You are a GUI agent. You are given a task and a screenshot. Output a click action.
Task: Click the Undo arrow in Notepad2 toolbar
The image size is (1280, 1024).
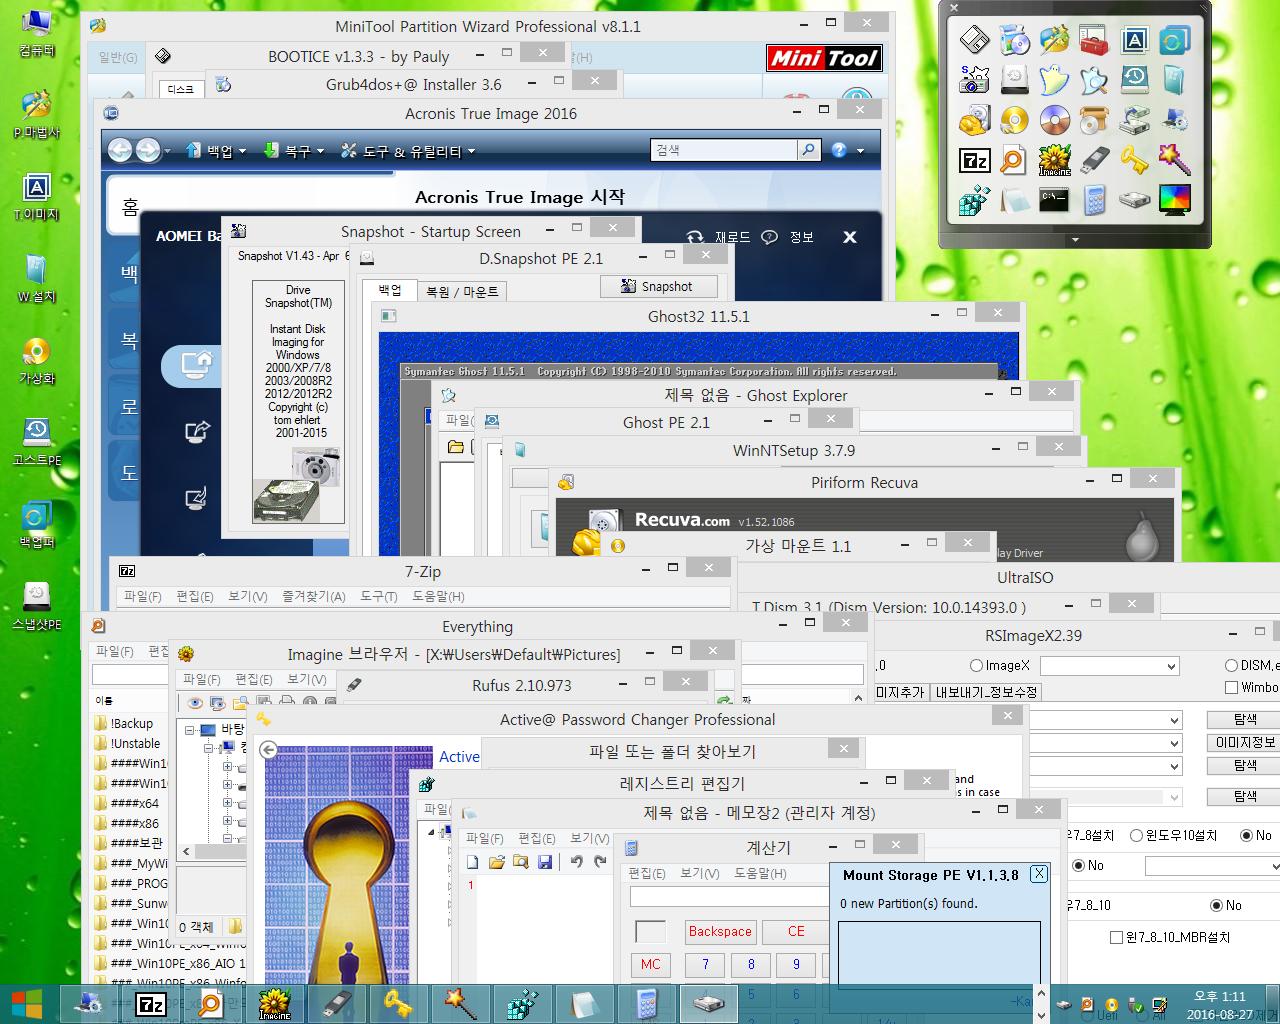pyautogui.click(x=576, y=862)
